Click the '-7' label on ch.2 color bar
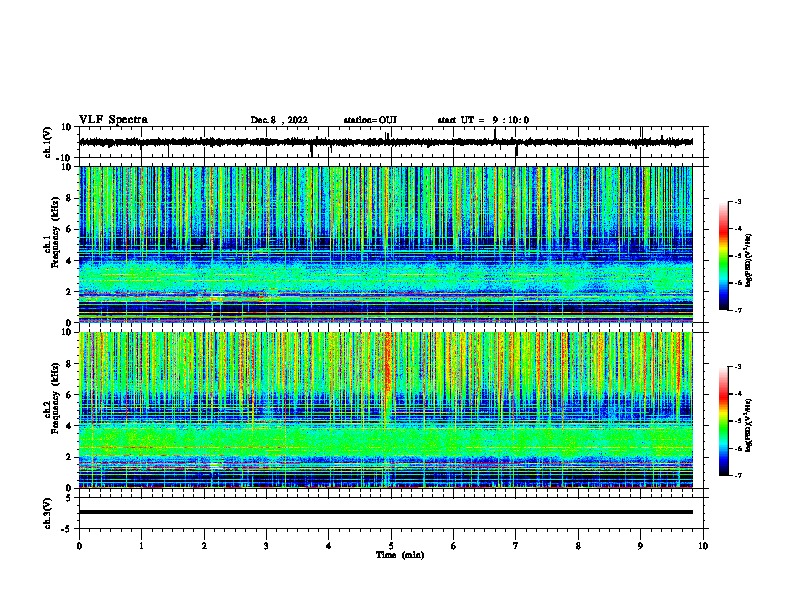Viewport: 792px width, 612px height. [738, 476]
